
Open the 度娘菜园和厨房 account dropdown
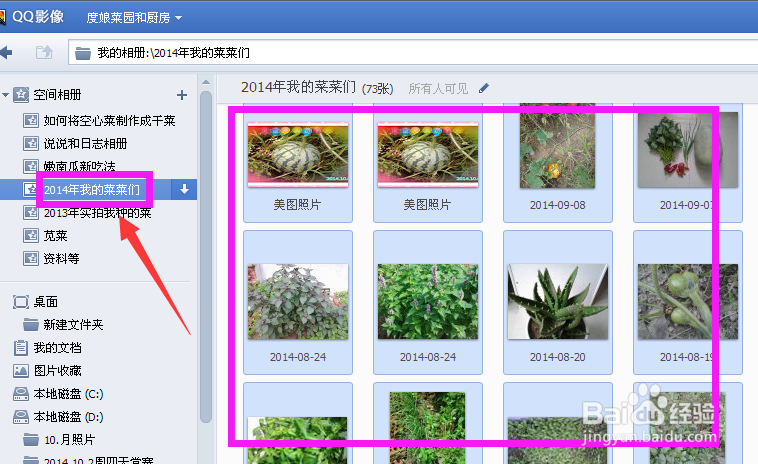pyautogui.click(x=134, y=18)
